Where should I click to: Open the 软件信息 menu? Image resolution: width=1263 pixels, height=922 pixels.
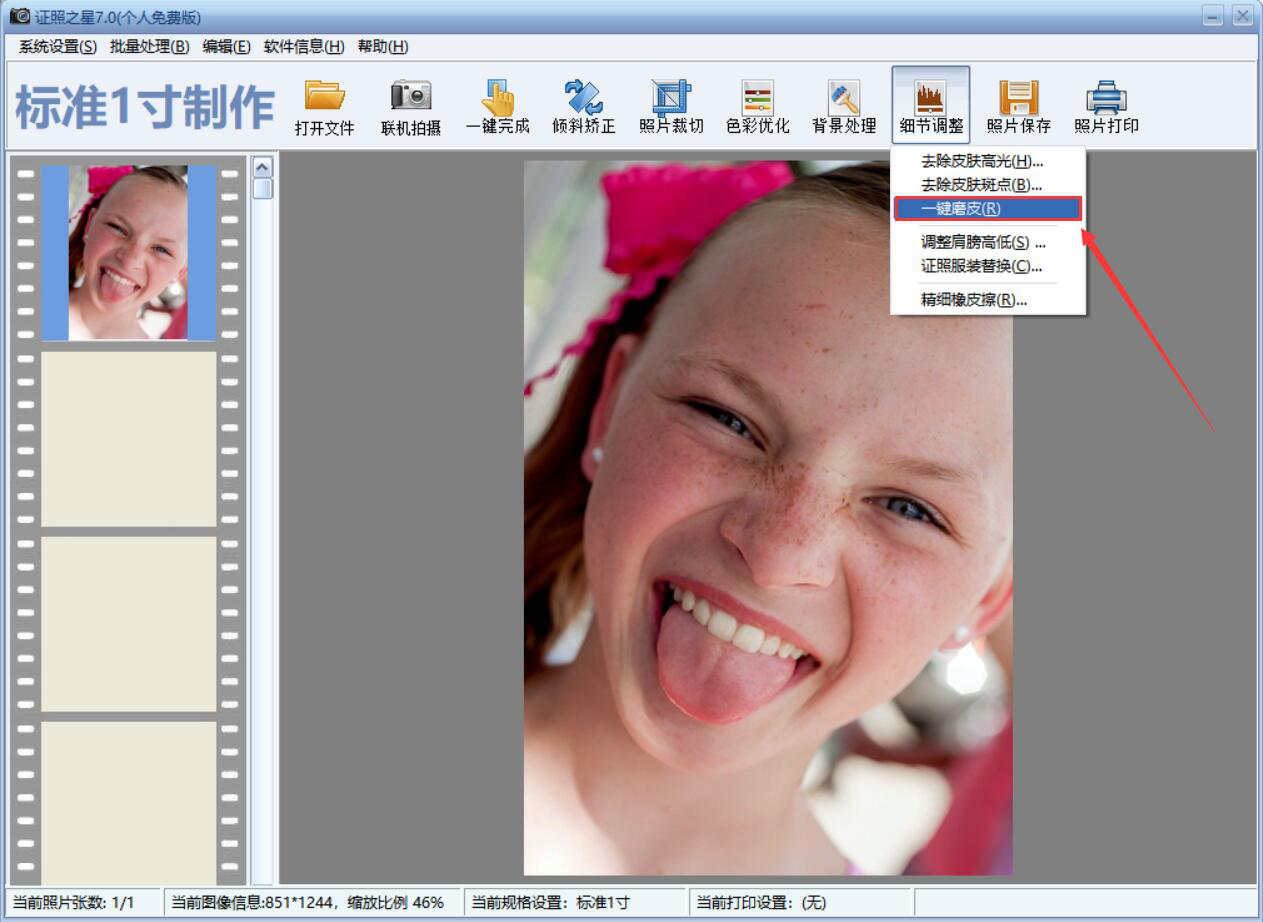pos(304,47)
